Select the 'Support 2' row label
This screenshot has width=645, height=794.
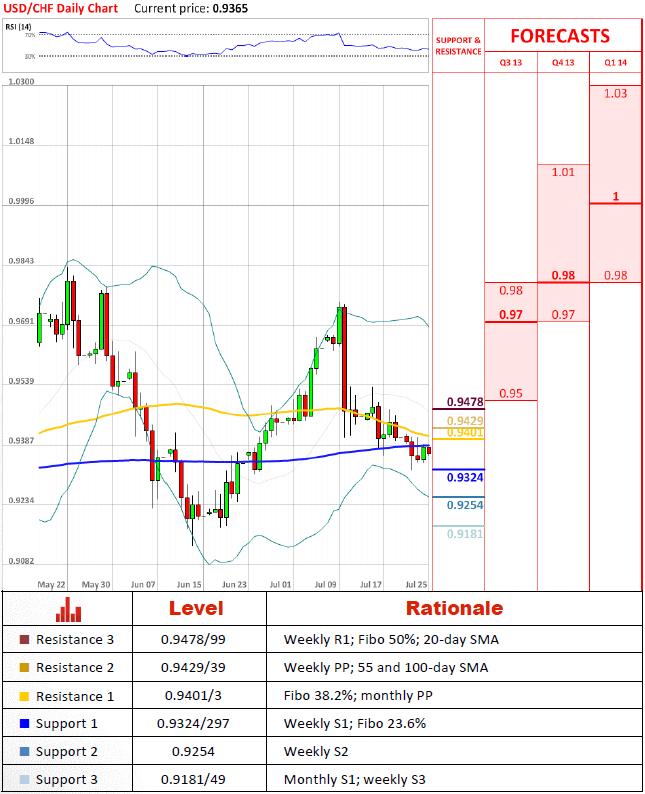click(x=67, y=752)
